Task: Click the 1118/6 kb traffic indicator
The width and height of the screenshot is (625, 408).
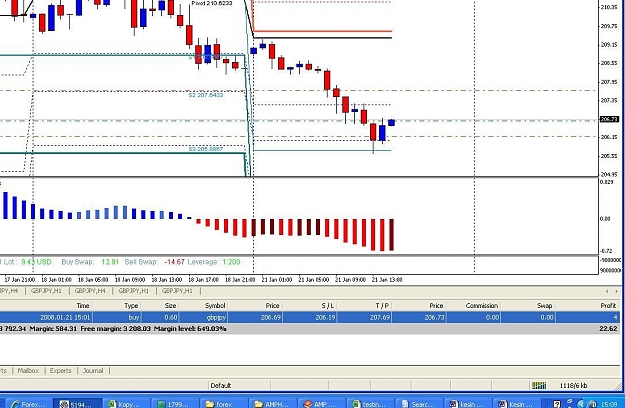Action: coord(573,385)
